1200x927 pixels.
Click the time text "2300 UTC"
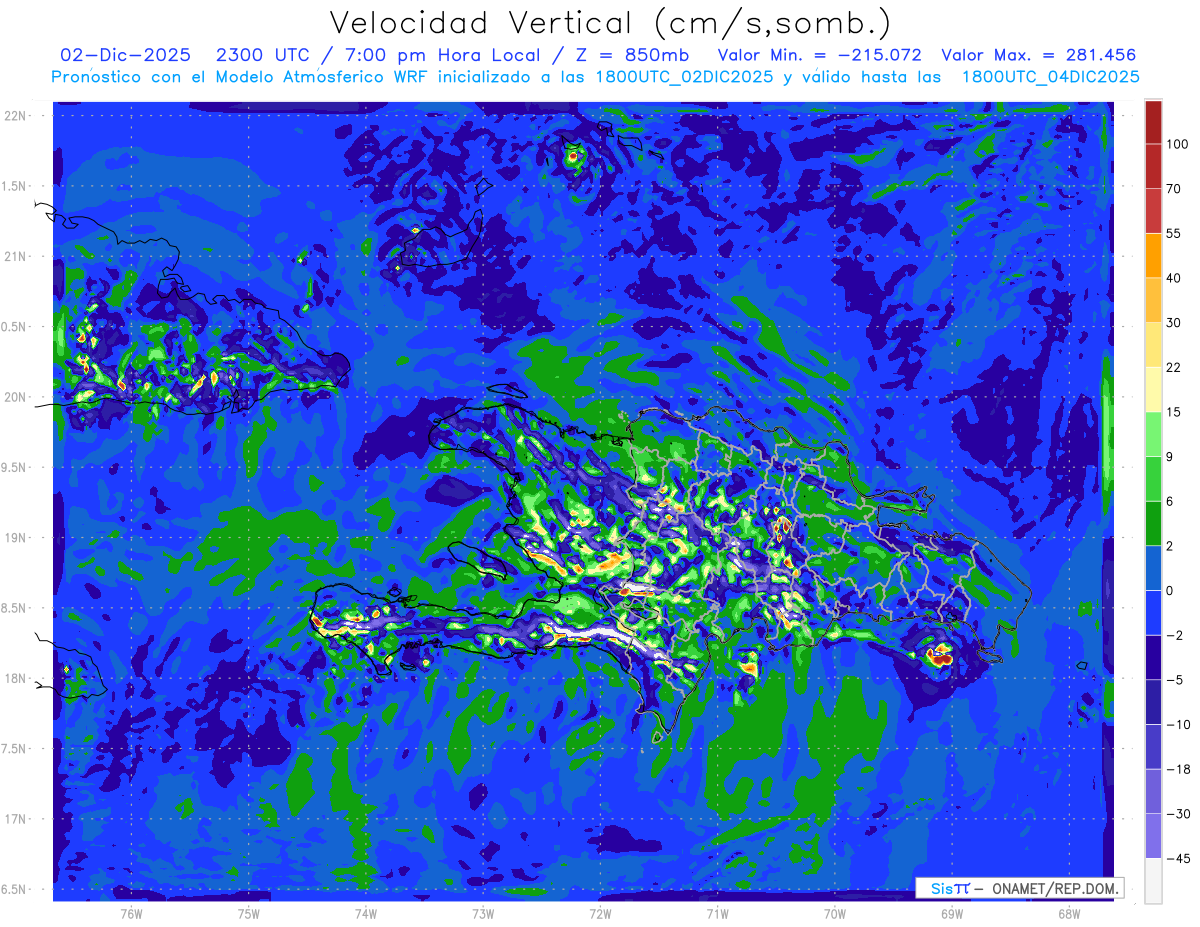[262, 55]
